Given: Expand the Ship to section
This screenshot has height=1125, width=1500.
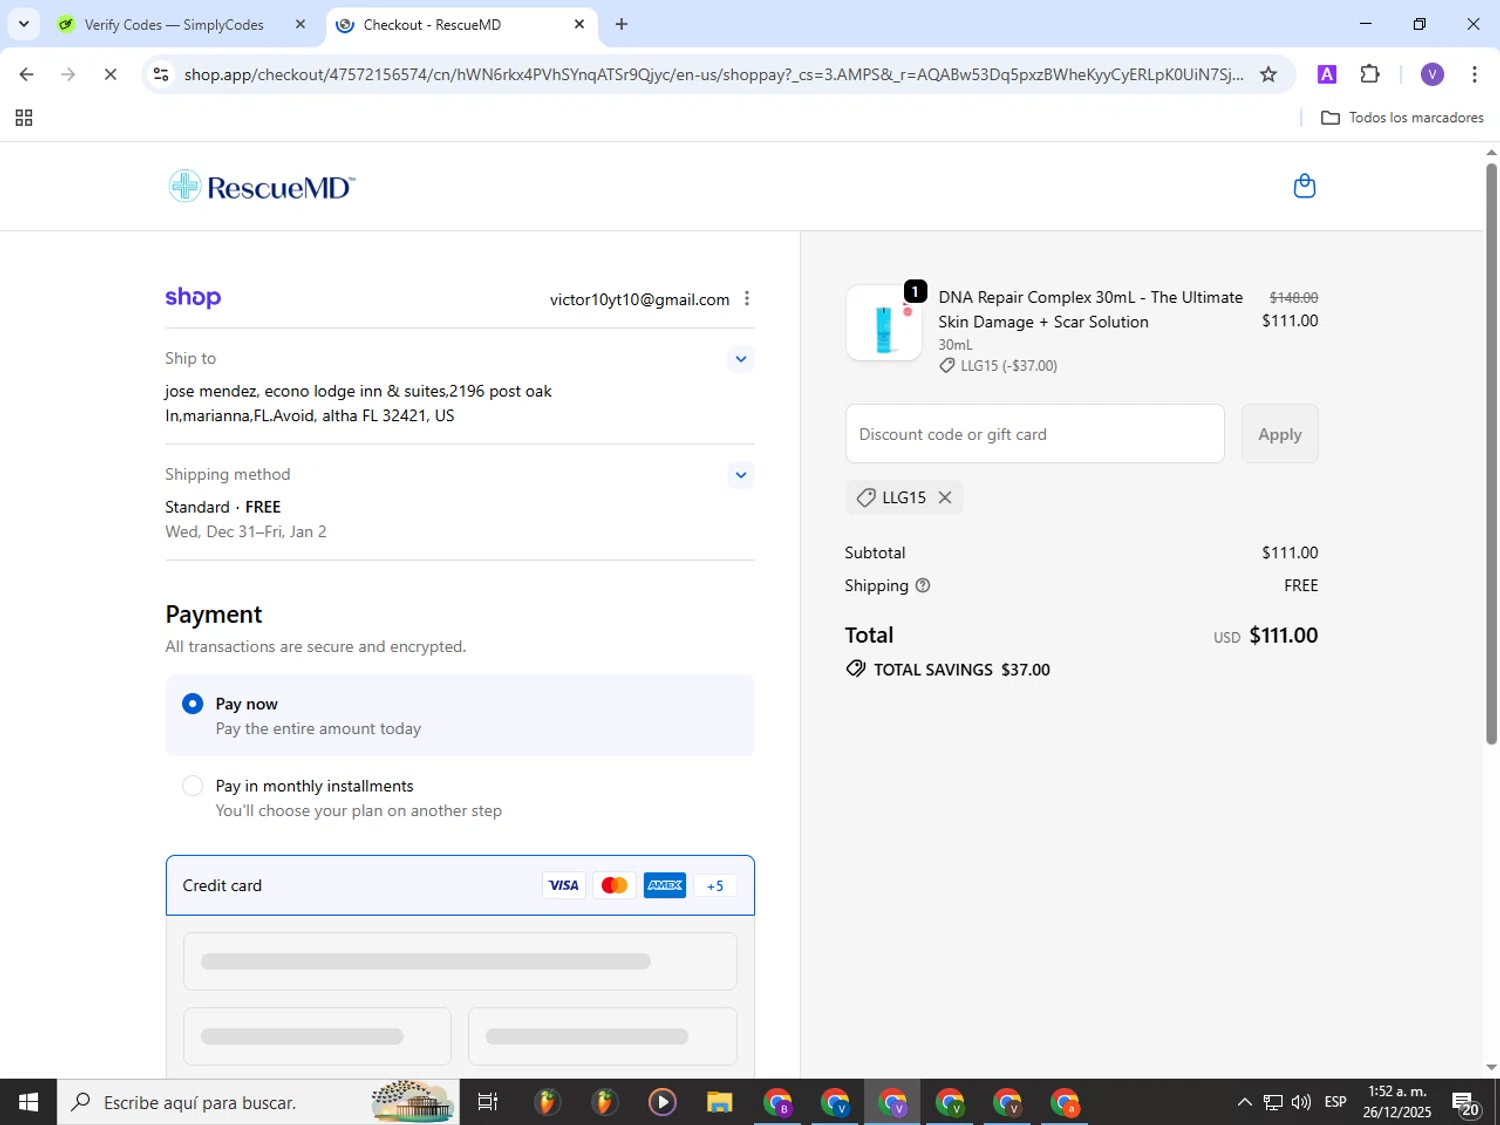Looking at the screenshot, I should [740, 359].
